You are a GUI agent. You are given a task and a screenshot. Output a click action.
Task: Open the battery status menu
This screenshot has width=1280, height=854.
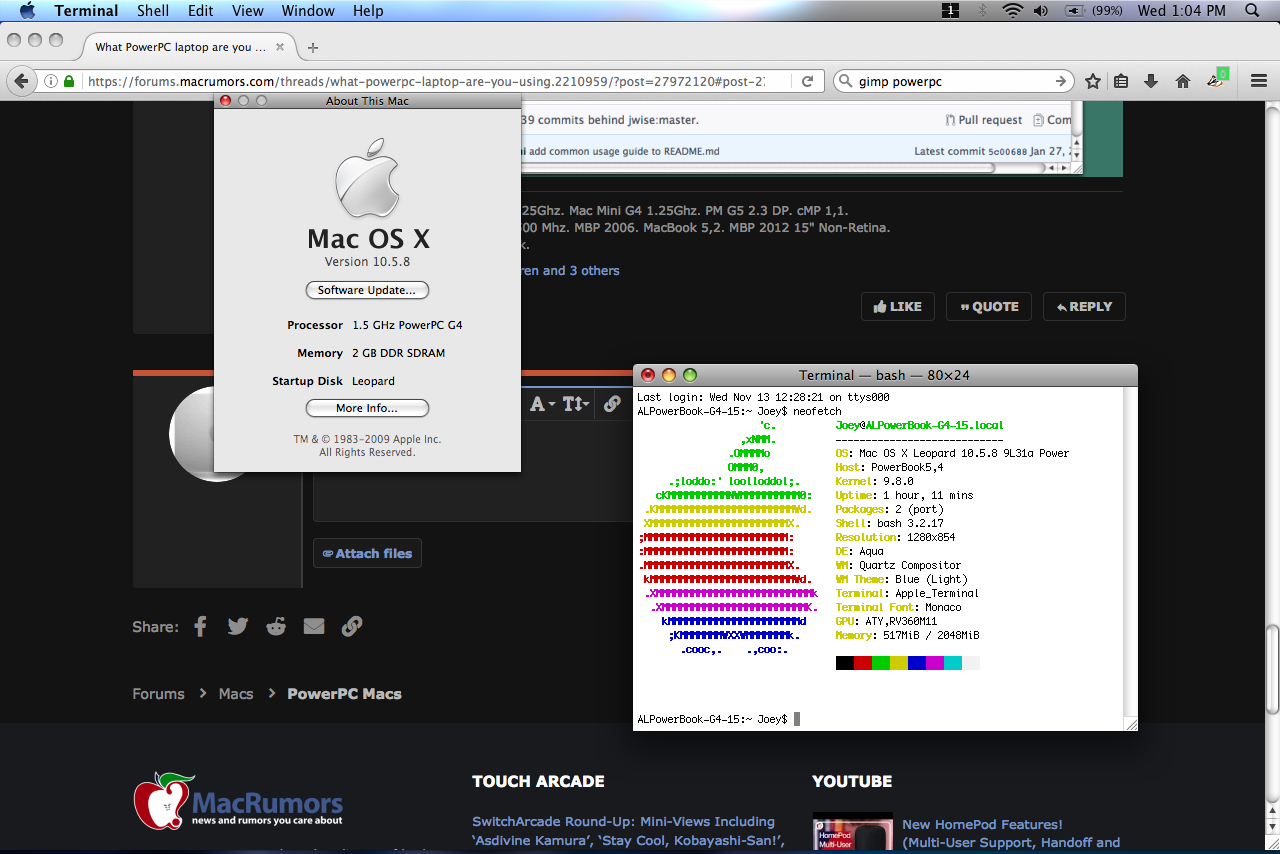1076,11
